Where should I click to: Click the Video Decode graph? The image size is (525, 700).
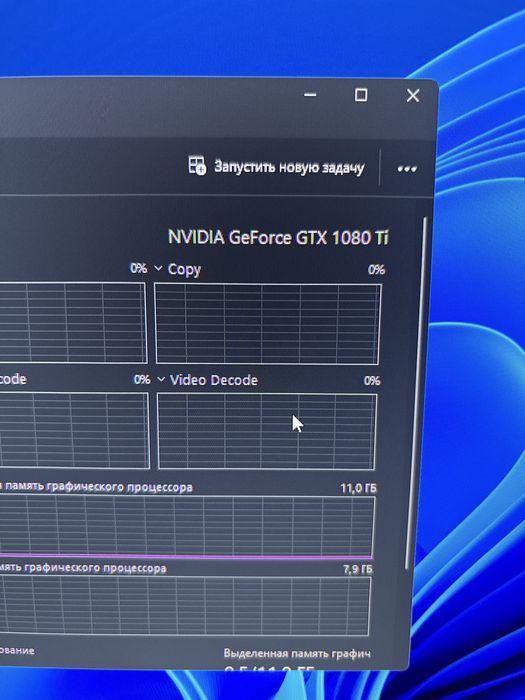pyautogui.click(x=267, y=431)
